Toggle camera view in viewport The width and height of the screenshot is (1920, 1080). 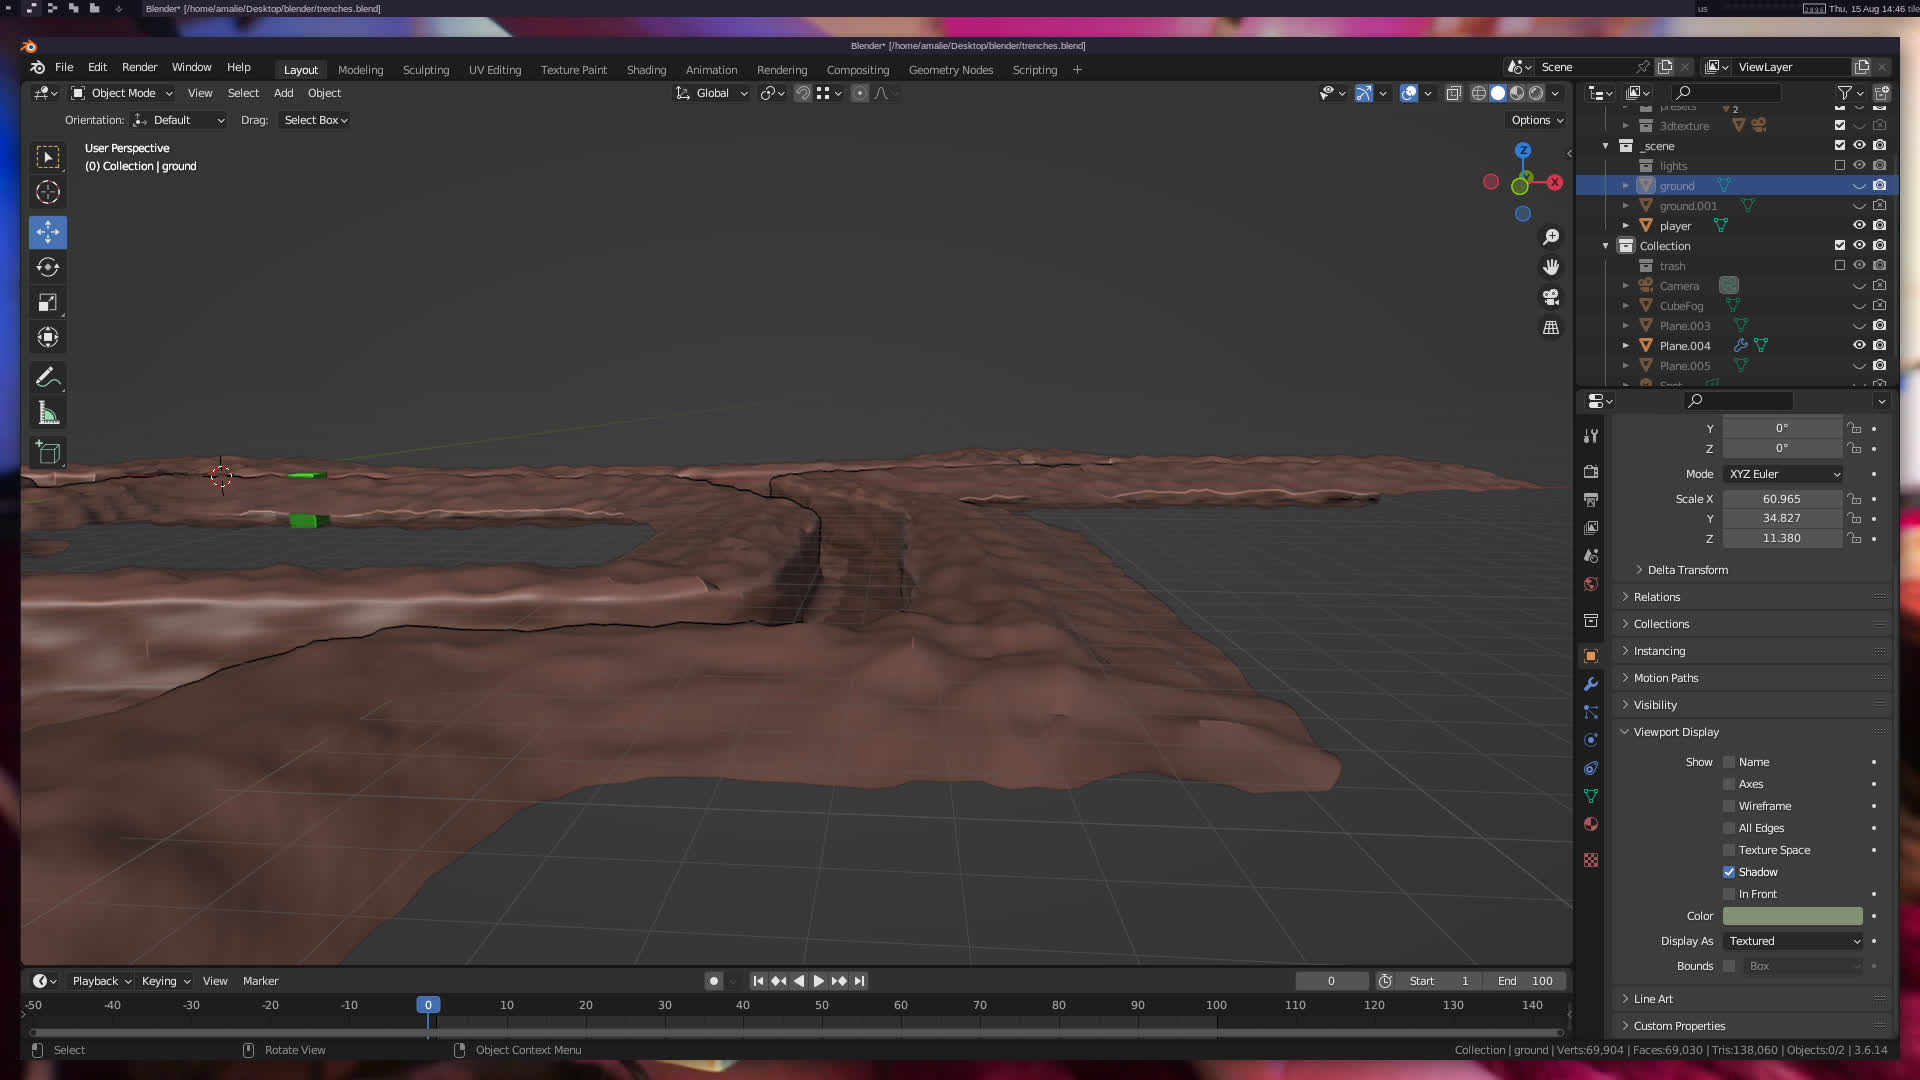pyautogui.click(x=1551, y=298)
